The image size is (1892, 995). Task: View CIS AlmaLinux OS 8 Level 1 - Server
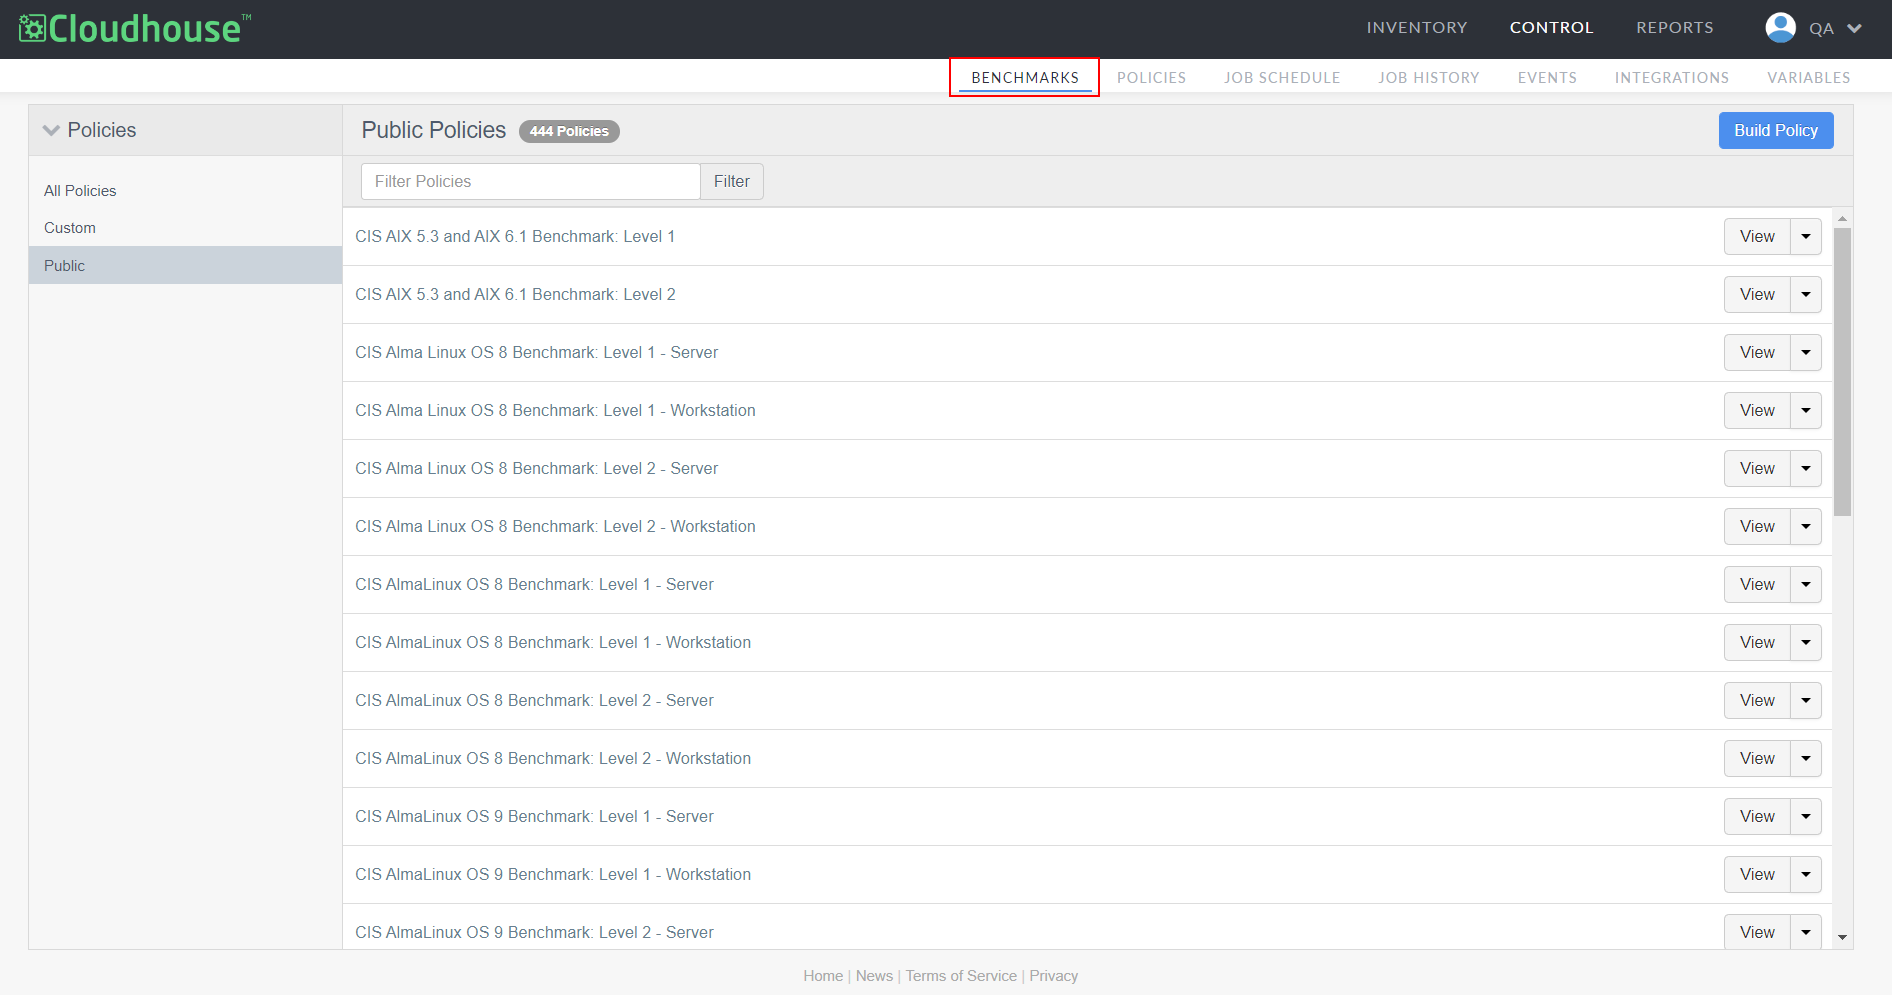pyautogui.click(x=1757, y=585)
